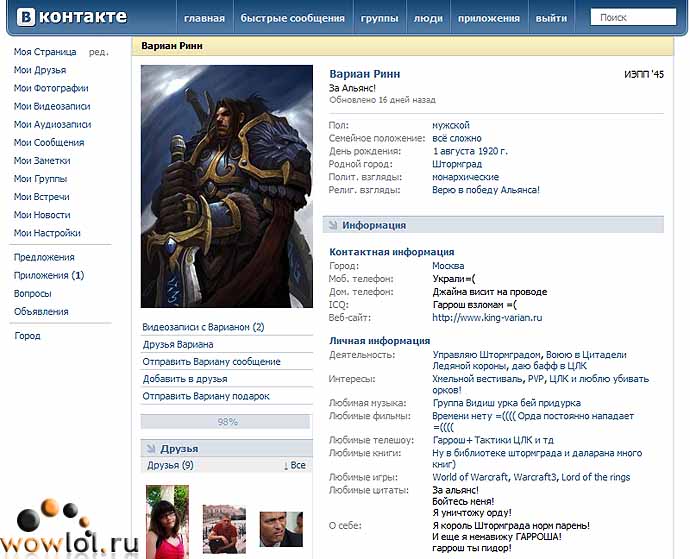Viewport: 690px width, 559px height.
Task: Open http://www.king-varian.ru website link
Action: 487,317
